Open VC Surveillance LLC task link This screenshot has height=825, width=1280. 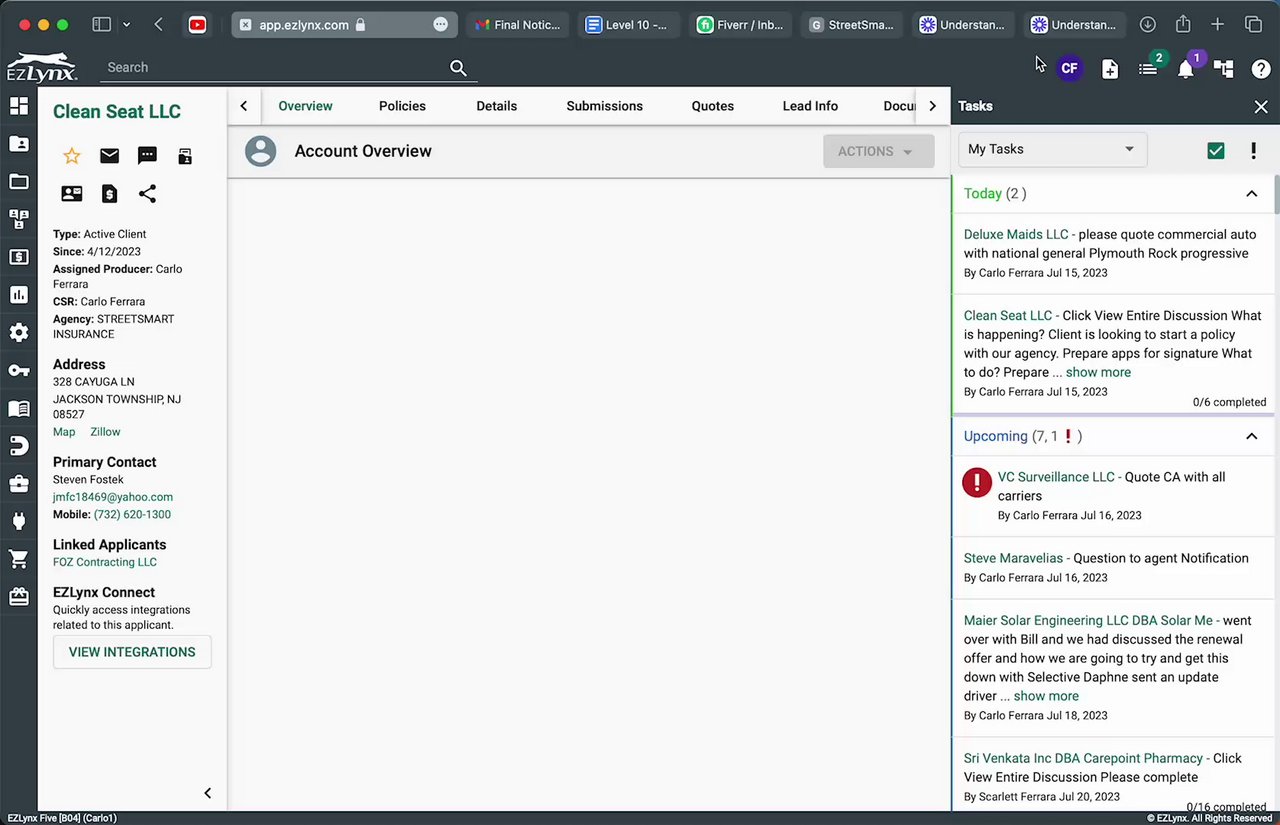[1056, 477]
